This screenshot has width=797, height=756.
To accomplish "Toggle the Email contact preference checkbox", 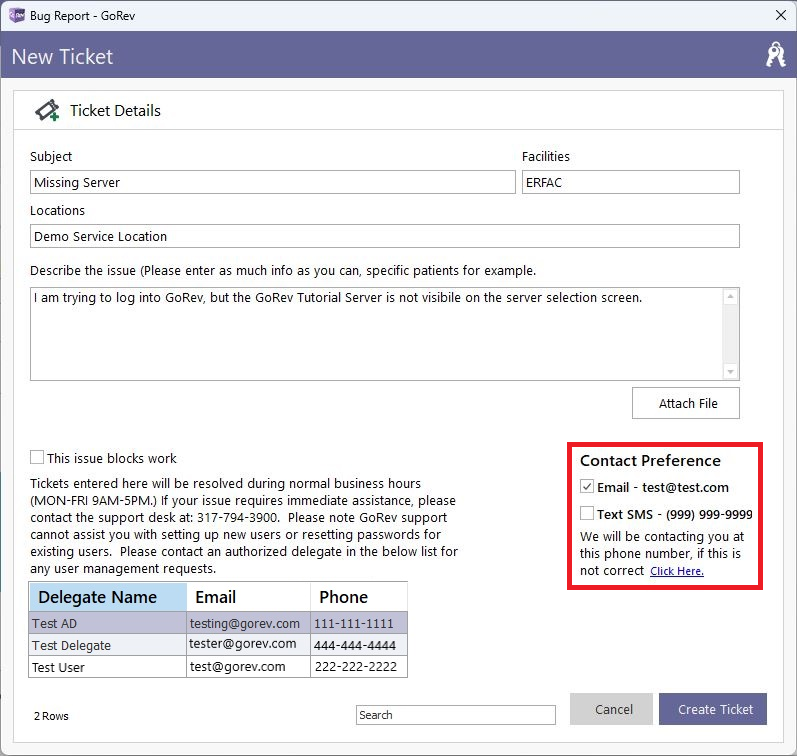I will [587, 486].
